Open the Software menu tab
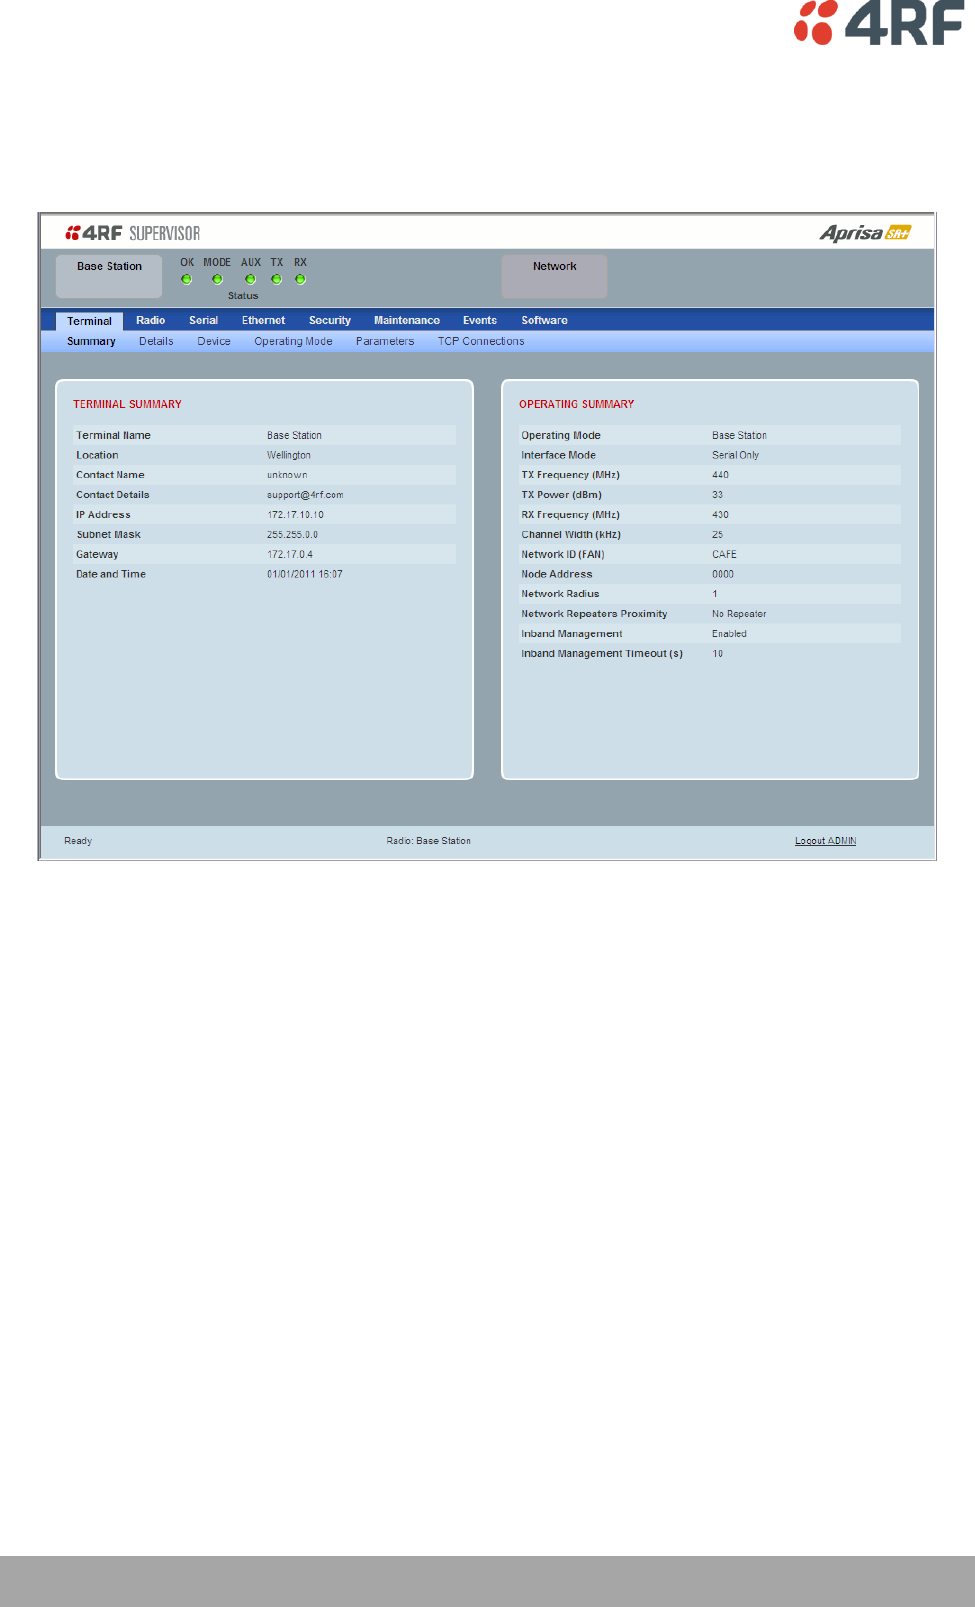This screenshot has width=975, height=1607. [544, 320]
